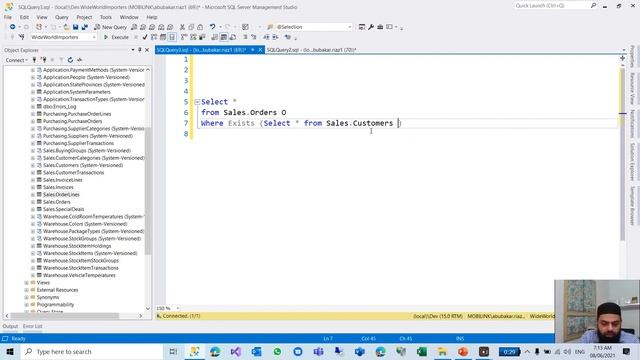Open the File menu

point(8,17)
